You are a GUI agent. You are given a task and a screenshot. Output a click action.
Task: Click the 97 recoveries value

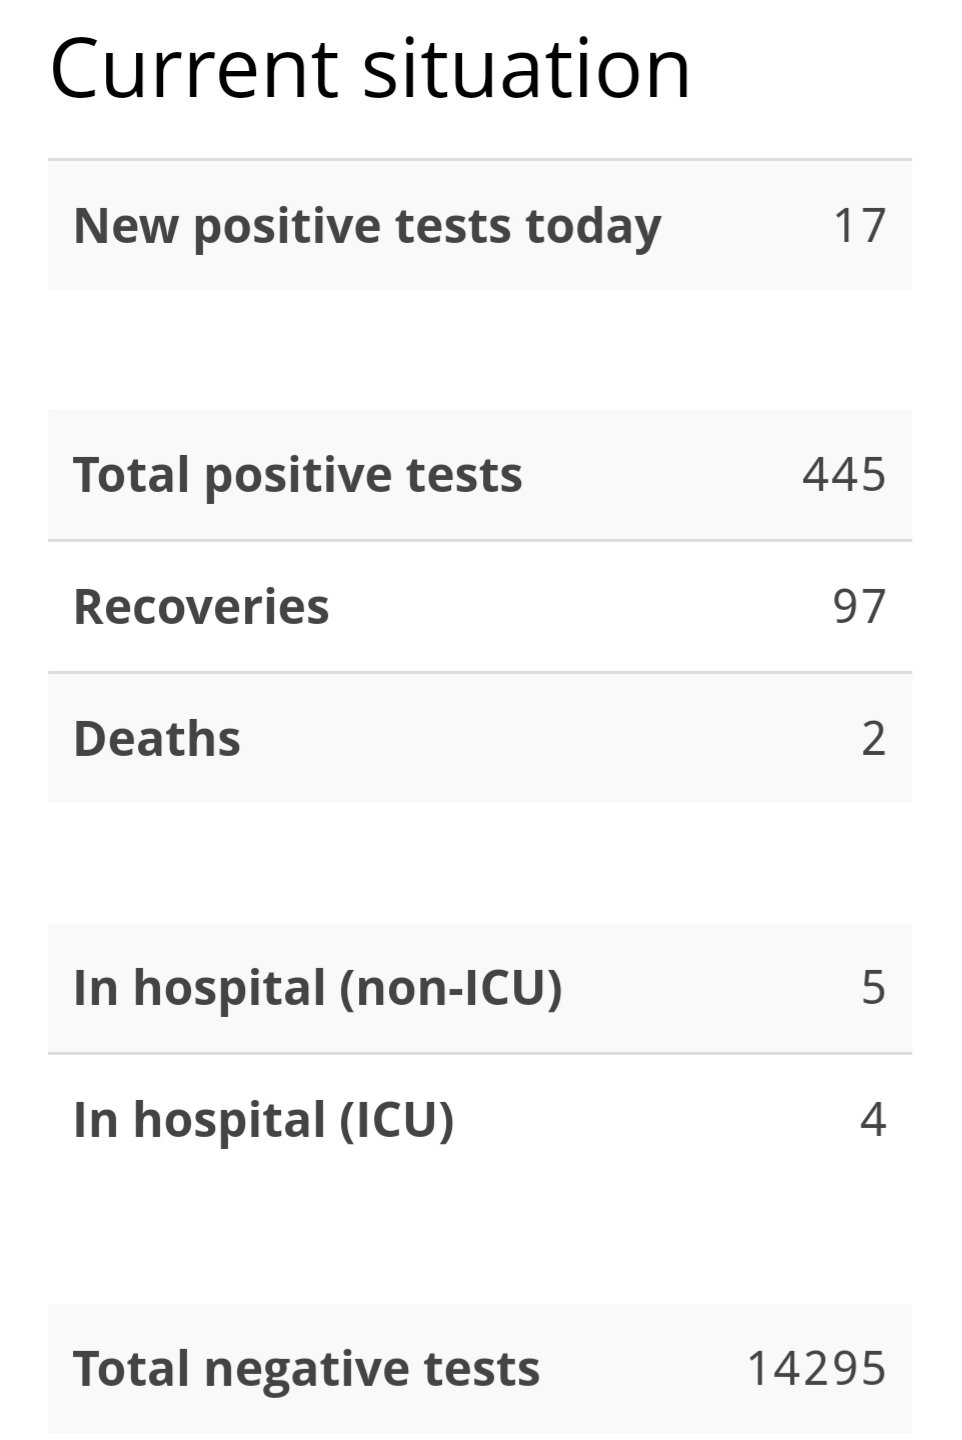[860, 607]
